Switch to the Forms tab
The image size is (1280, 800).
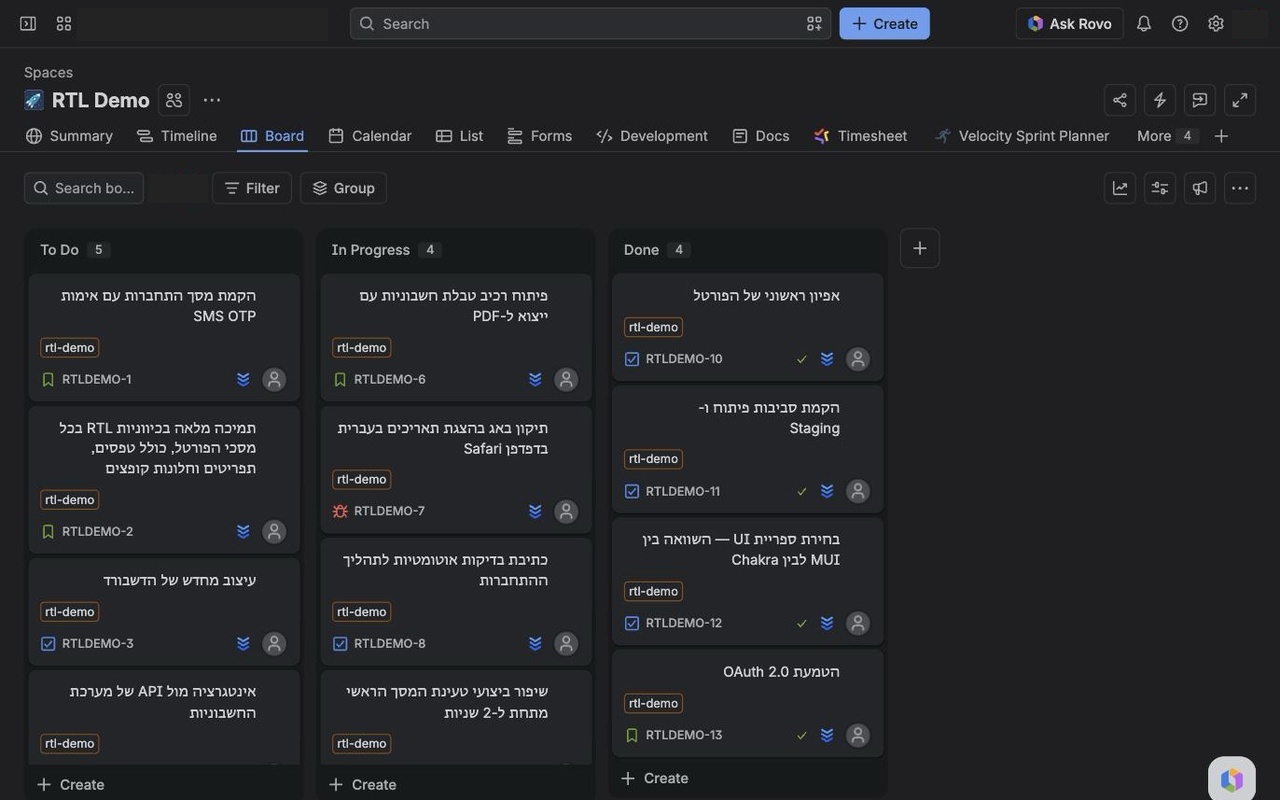(540, 136)
